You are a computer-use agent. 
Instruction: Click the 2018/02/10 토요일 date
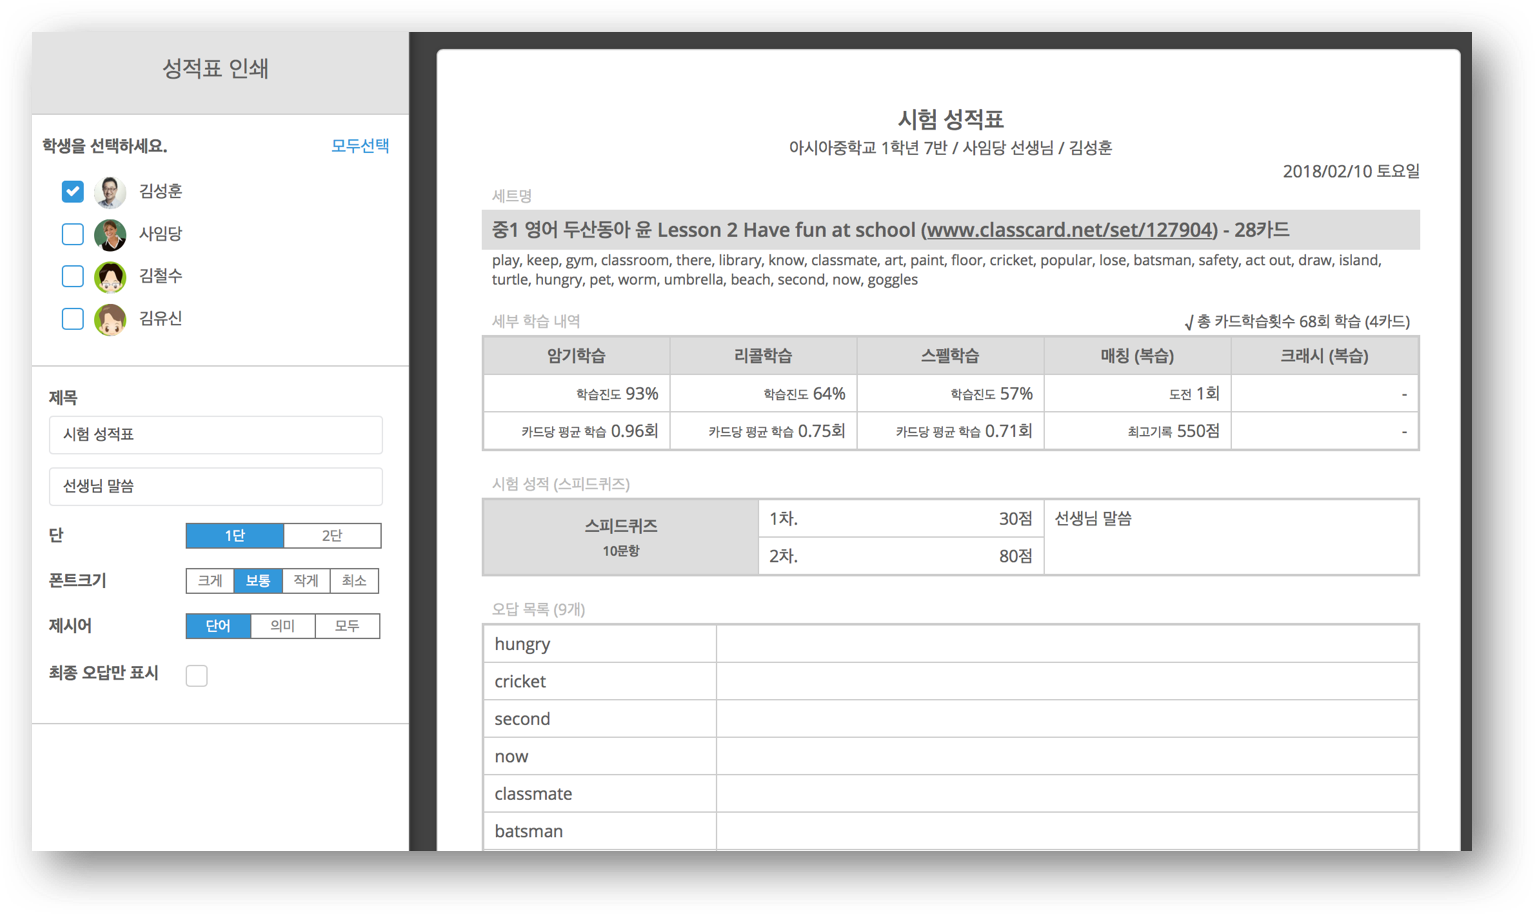tap(1351, 171)
